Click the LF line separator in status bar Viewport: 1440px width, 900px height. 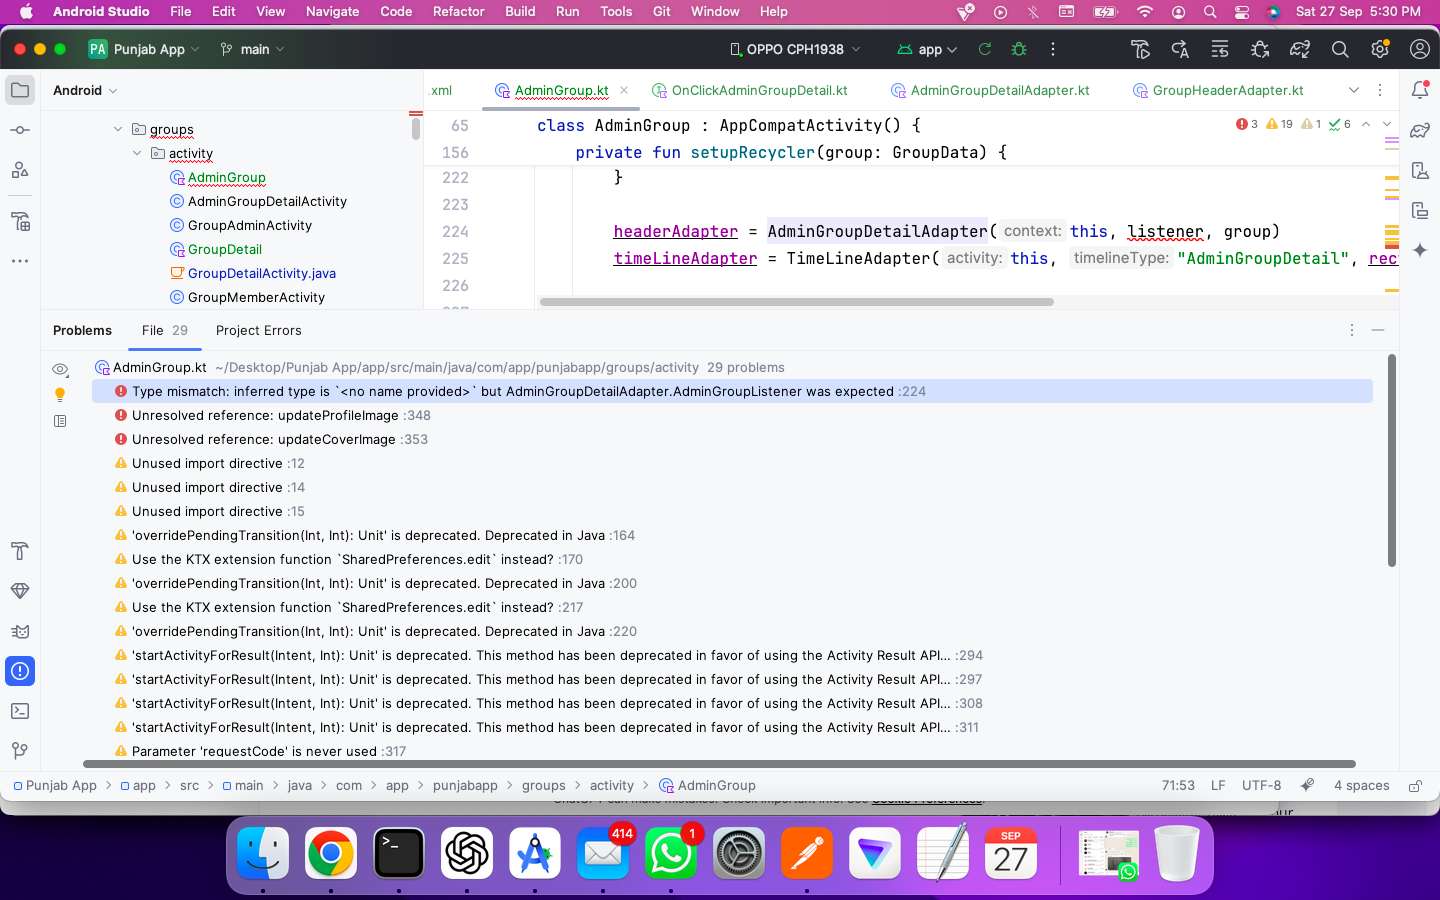pos(1218,786)
